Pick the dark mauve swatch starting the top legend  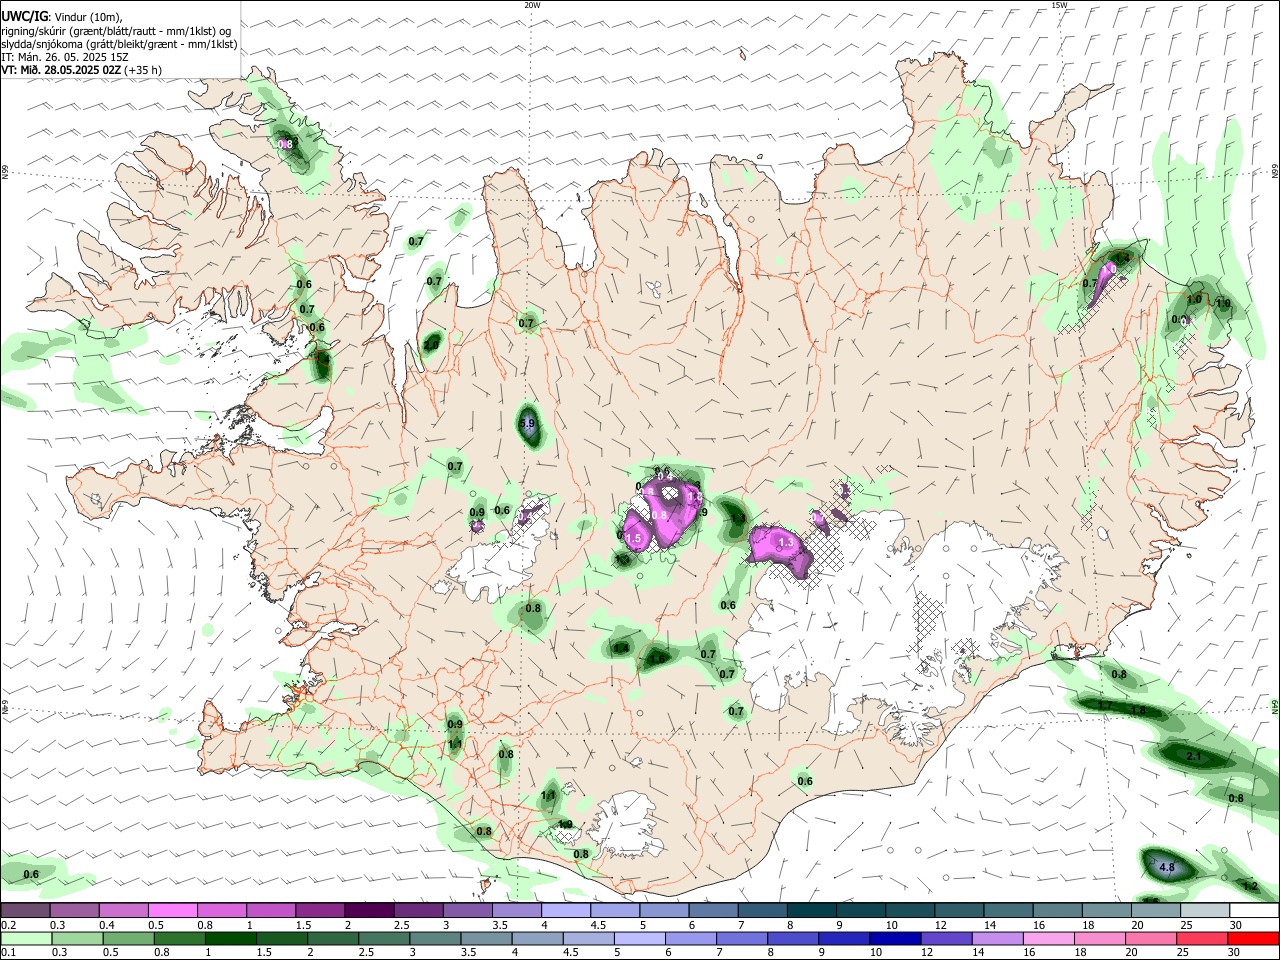pyautogui.click(x=25, y=910)
